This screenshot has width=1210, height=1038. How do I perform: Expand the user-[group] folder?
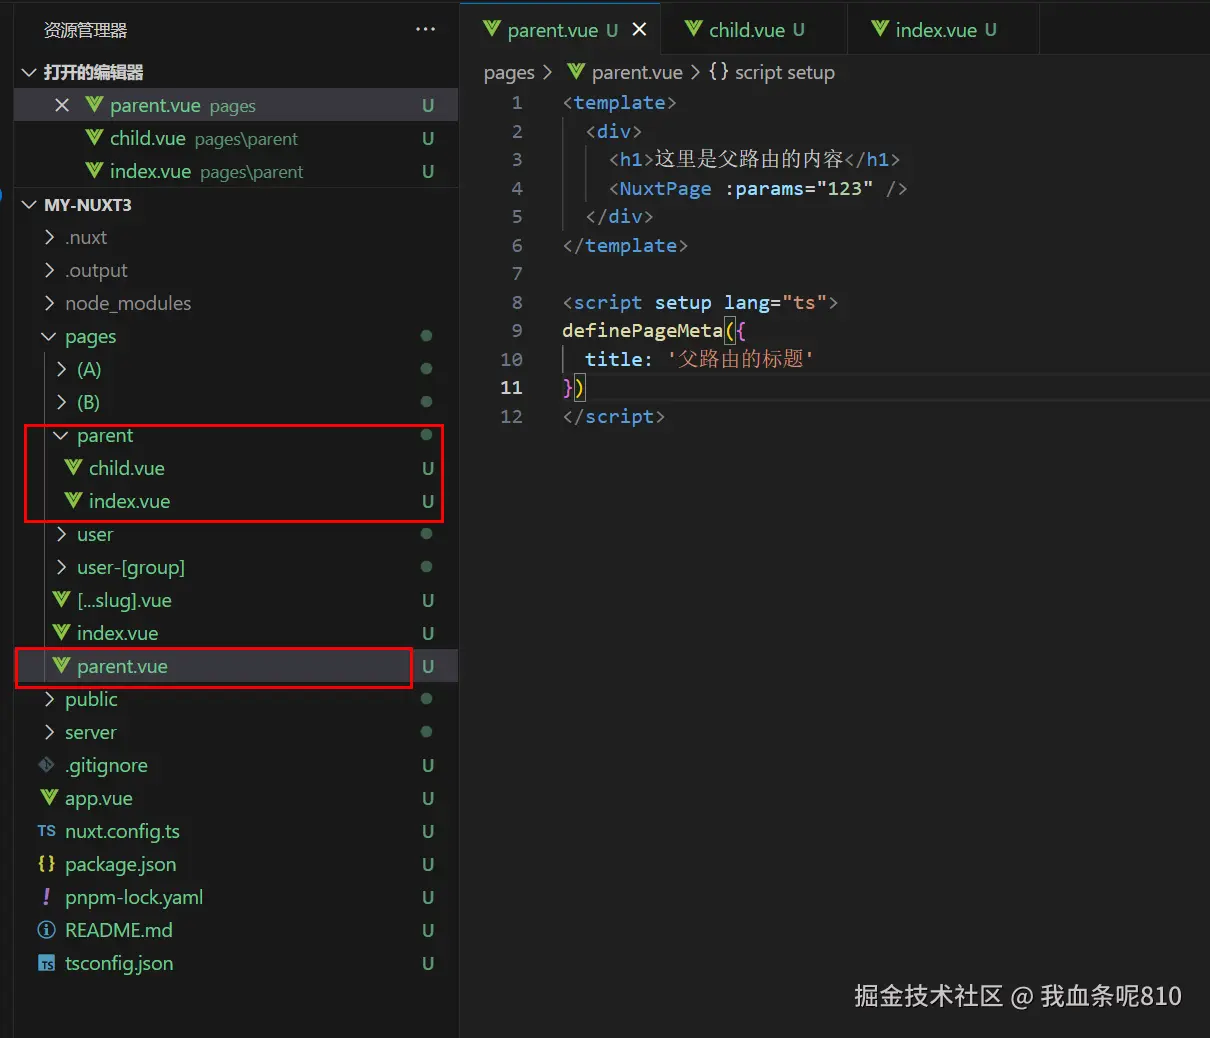coord(61,567)
